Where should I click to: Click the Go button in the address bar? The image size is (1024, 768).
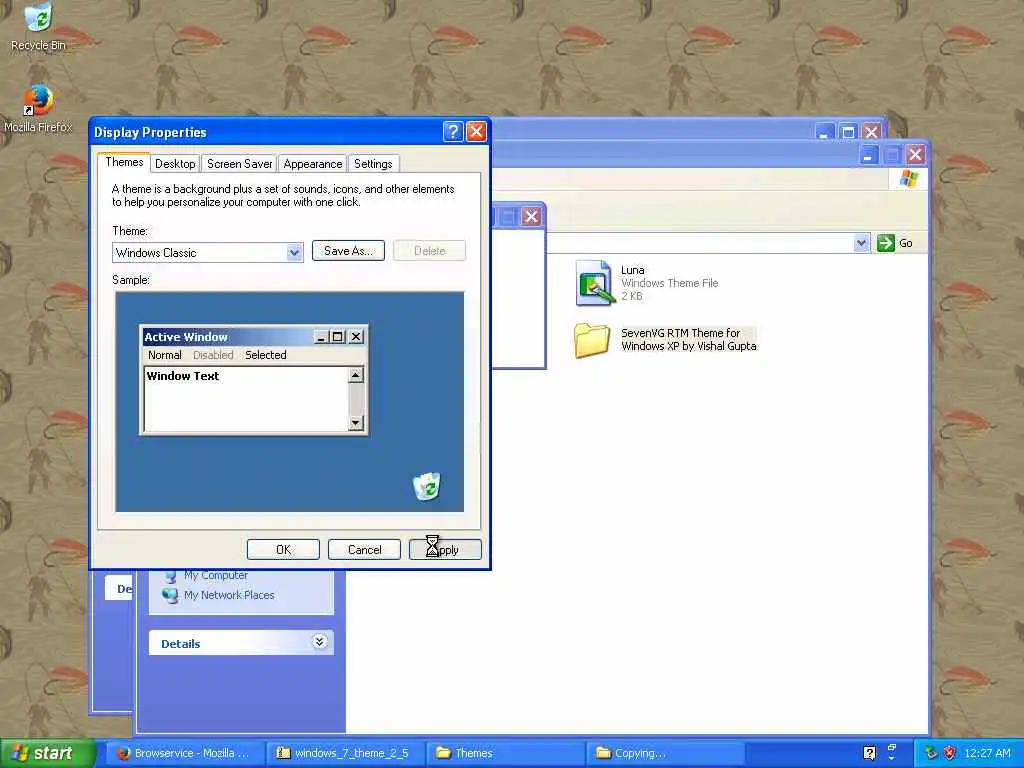click(x=895, y=243)
